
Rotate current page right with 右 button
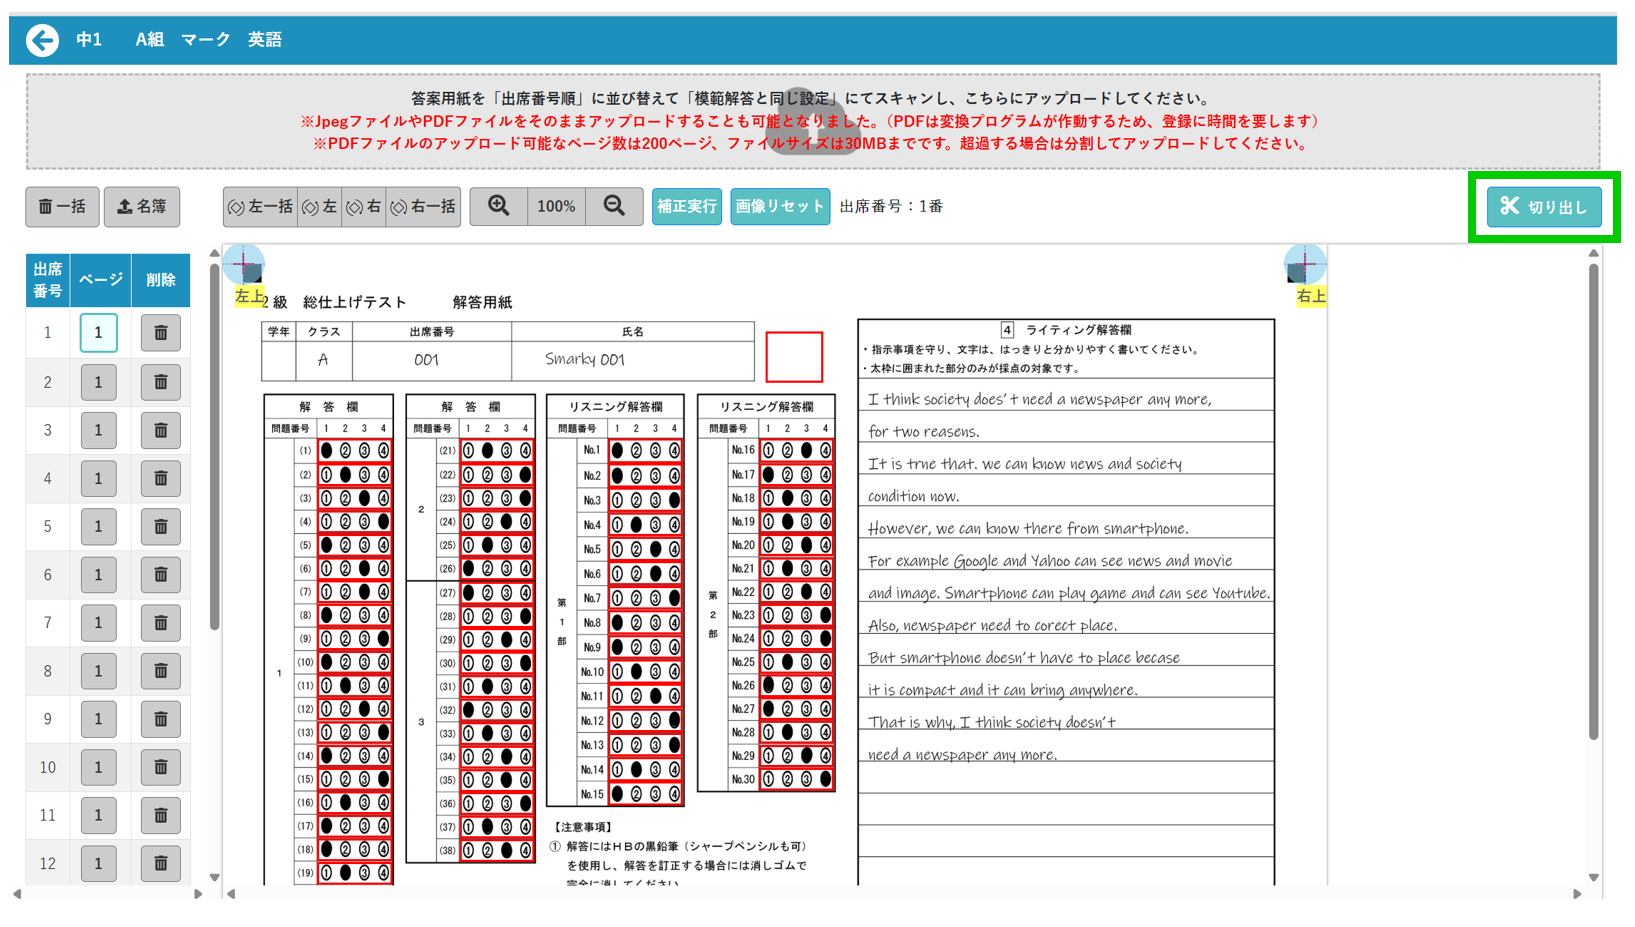pyautogui.click(x=364, y=207)
